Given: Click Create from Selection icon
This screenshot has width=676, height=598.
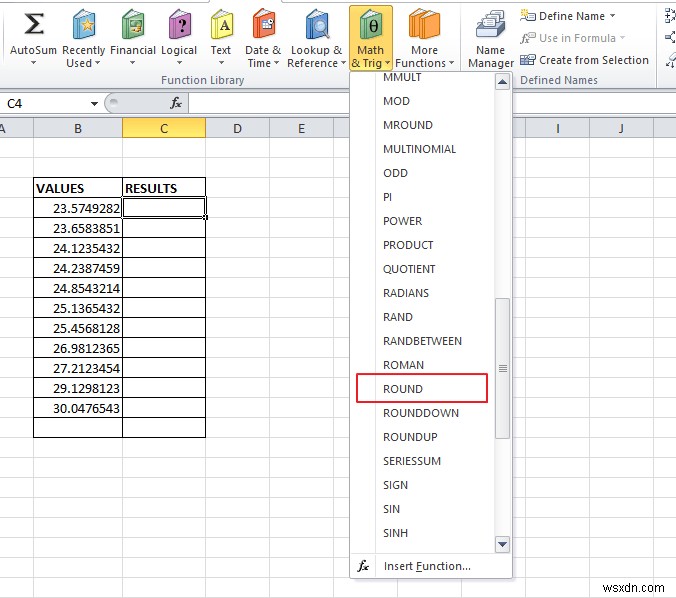Looking at the screenshot, I should (x=528, y=59).
